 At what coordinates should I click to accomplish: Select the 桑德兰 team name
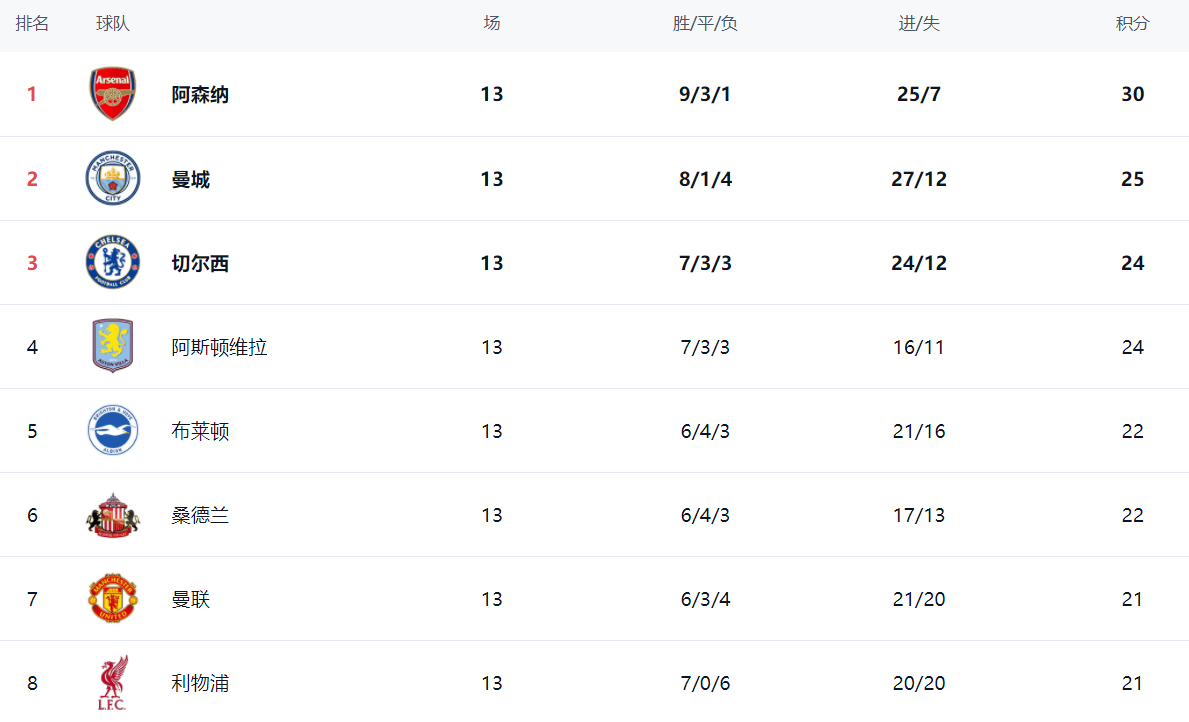tap(200, 516)
